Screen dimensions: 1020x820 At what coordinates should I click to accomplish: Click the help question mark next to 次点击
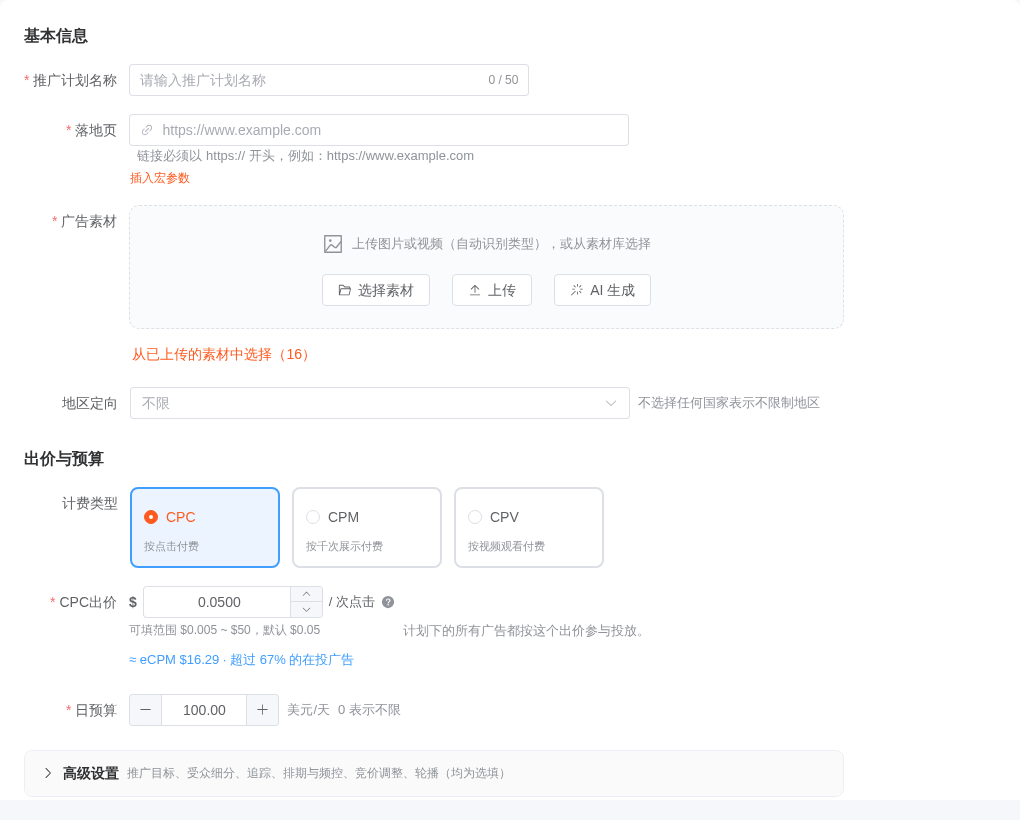[388, 602]
